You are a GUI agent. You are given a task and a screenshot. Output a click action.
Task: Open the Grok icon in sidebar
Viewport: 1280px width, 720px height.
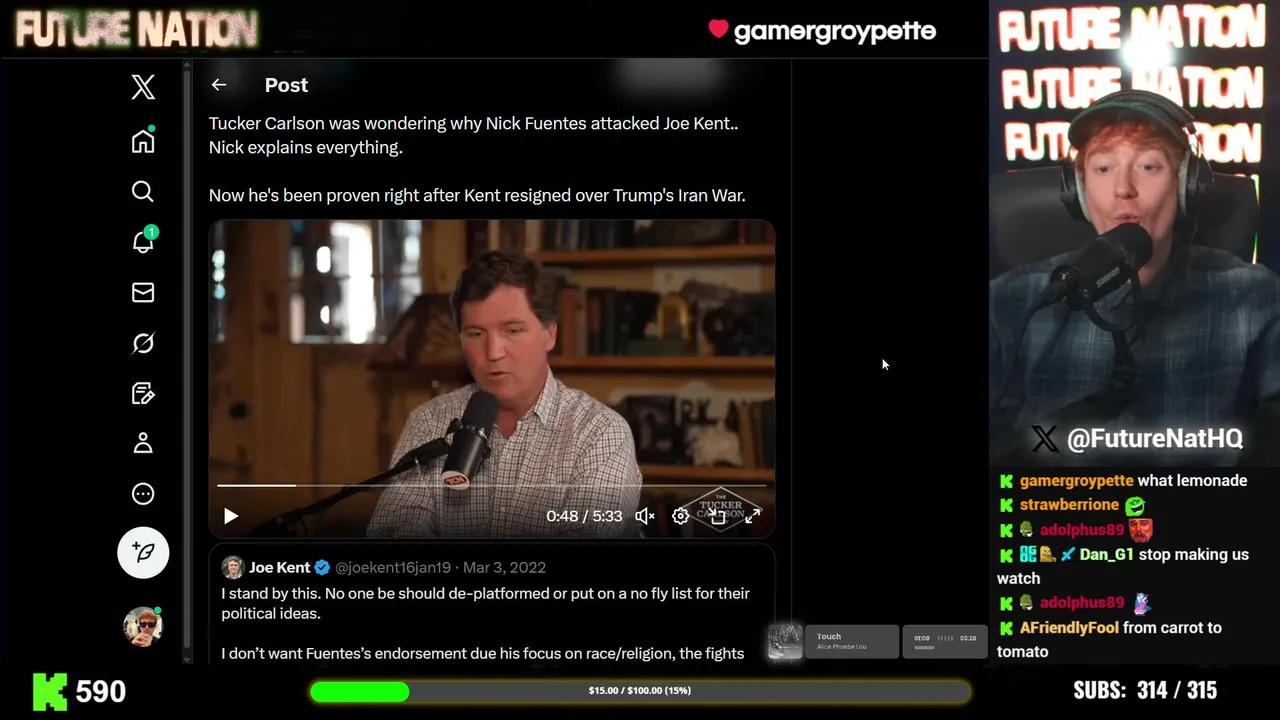pos(143,343)
